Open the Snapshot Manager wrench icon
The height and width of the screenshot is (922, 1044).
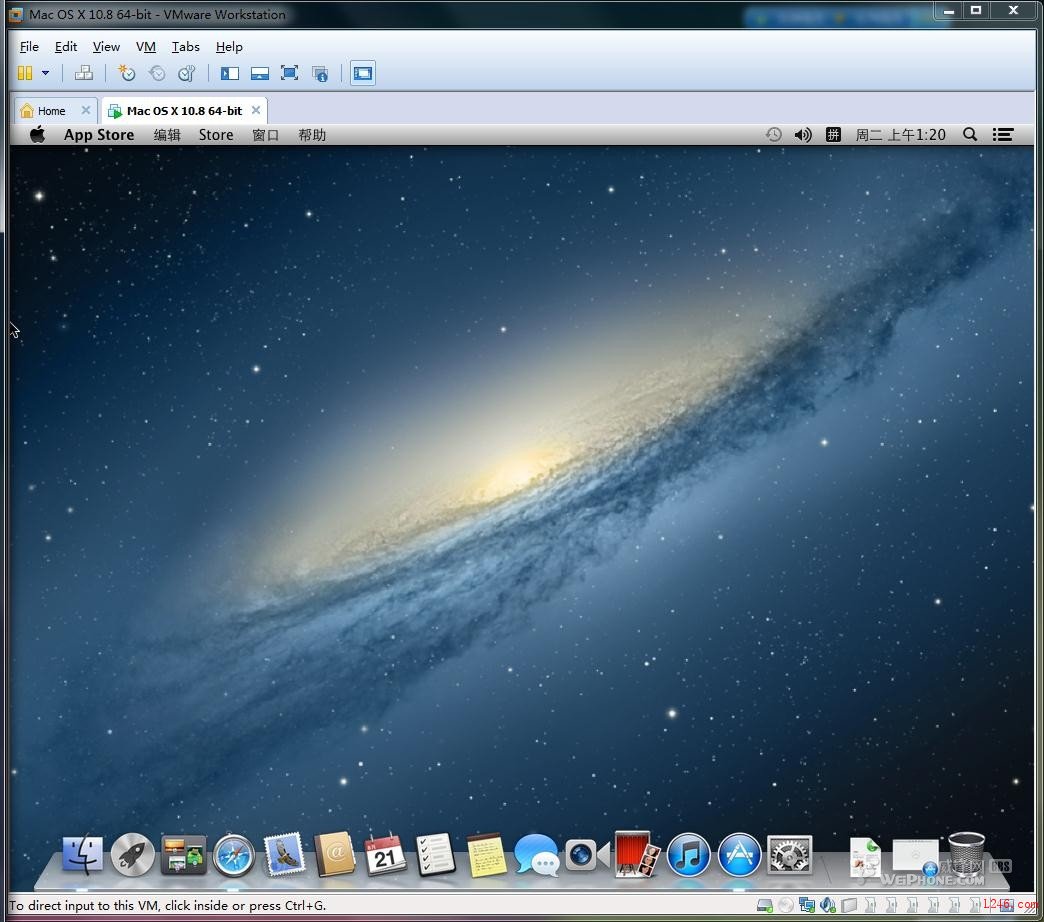coord(186,73)
